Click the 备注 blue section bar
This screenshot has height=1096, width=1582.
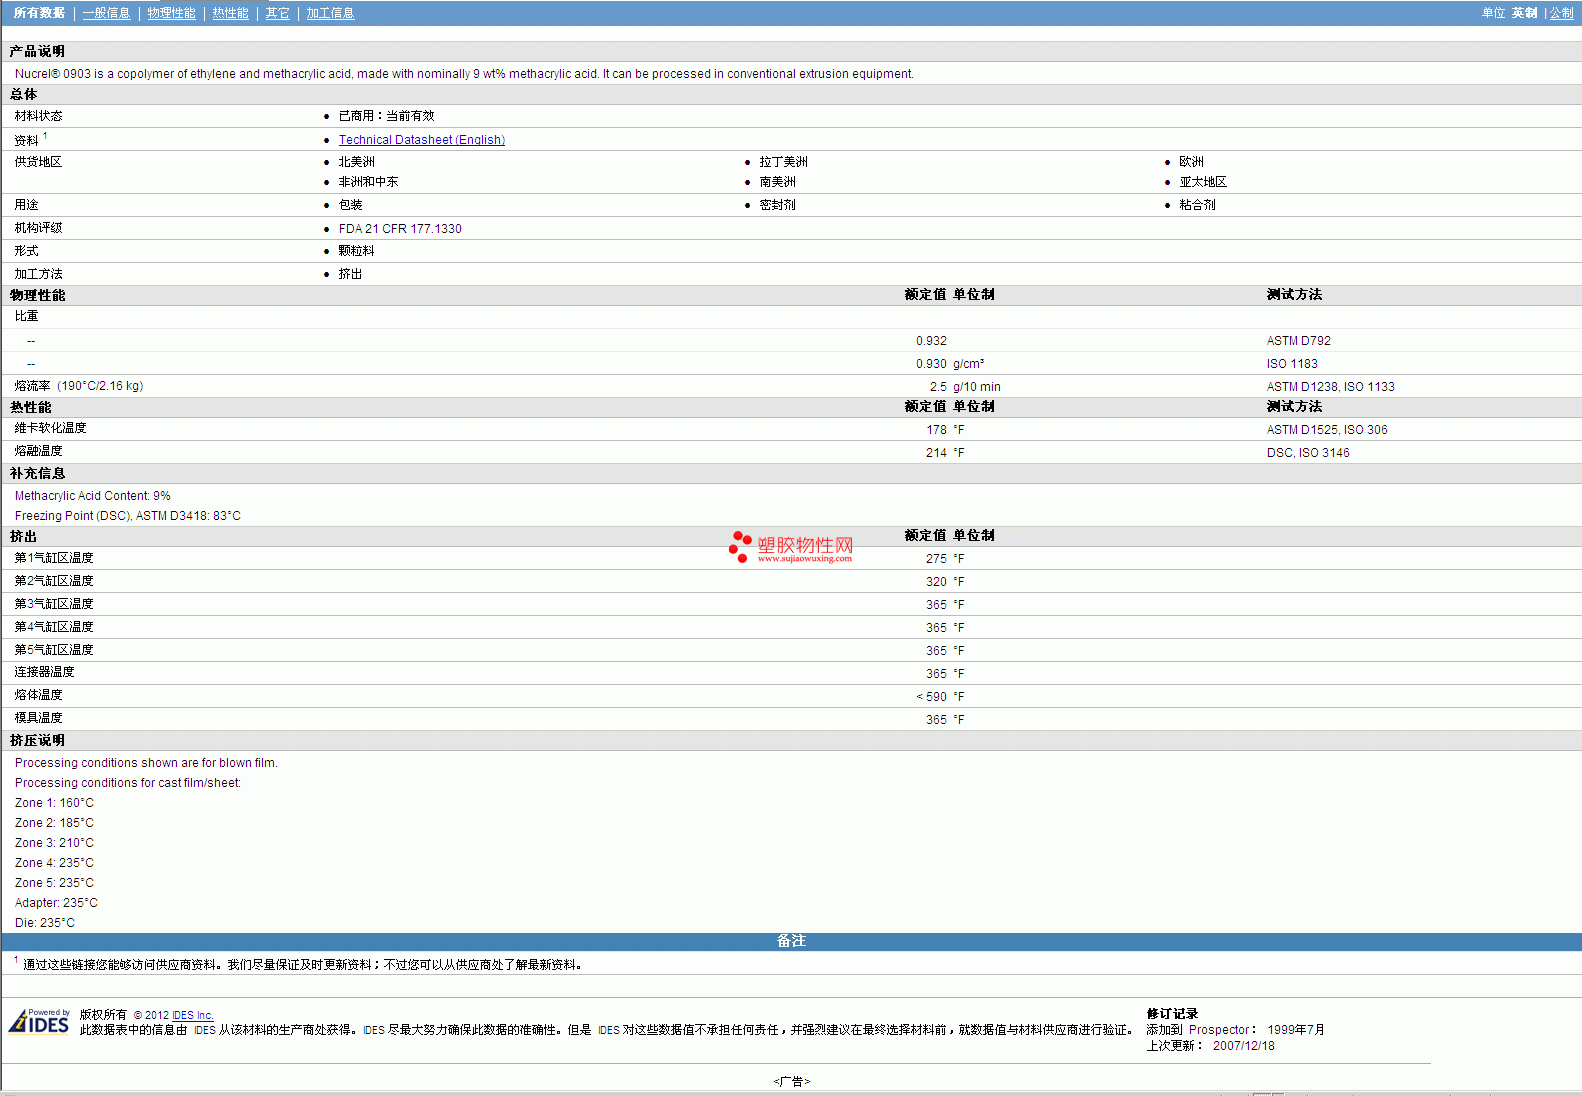coord(791,941)
